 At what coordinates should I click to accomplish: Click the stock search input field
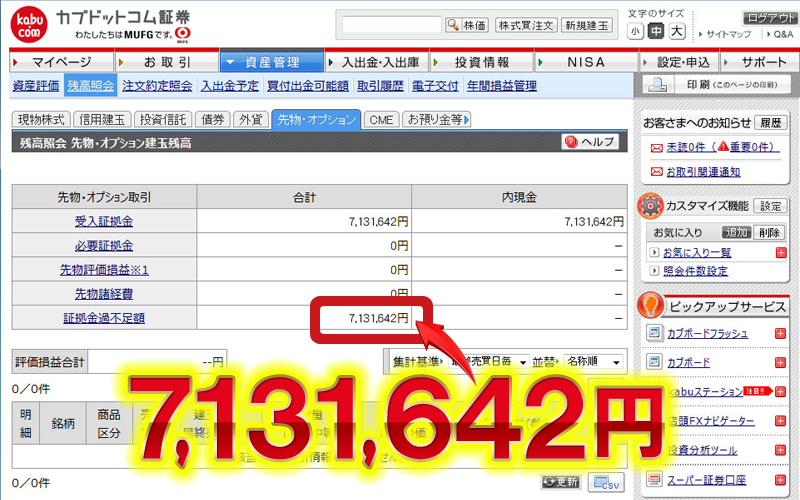(391, 25)
